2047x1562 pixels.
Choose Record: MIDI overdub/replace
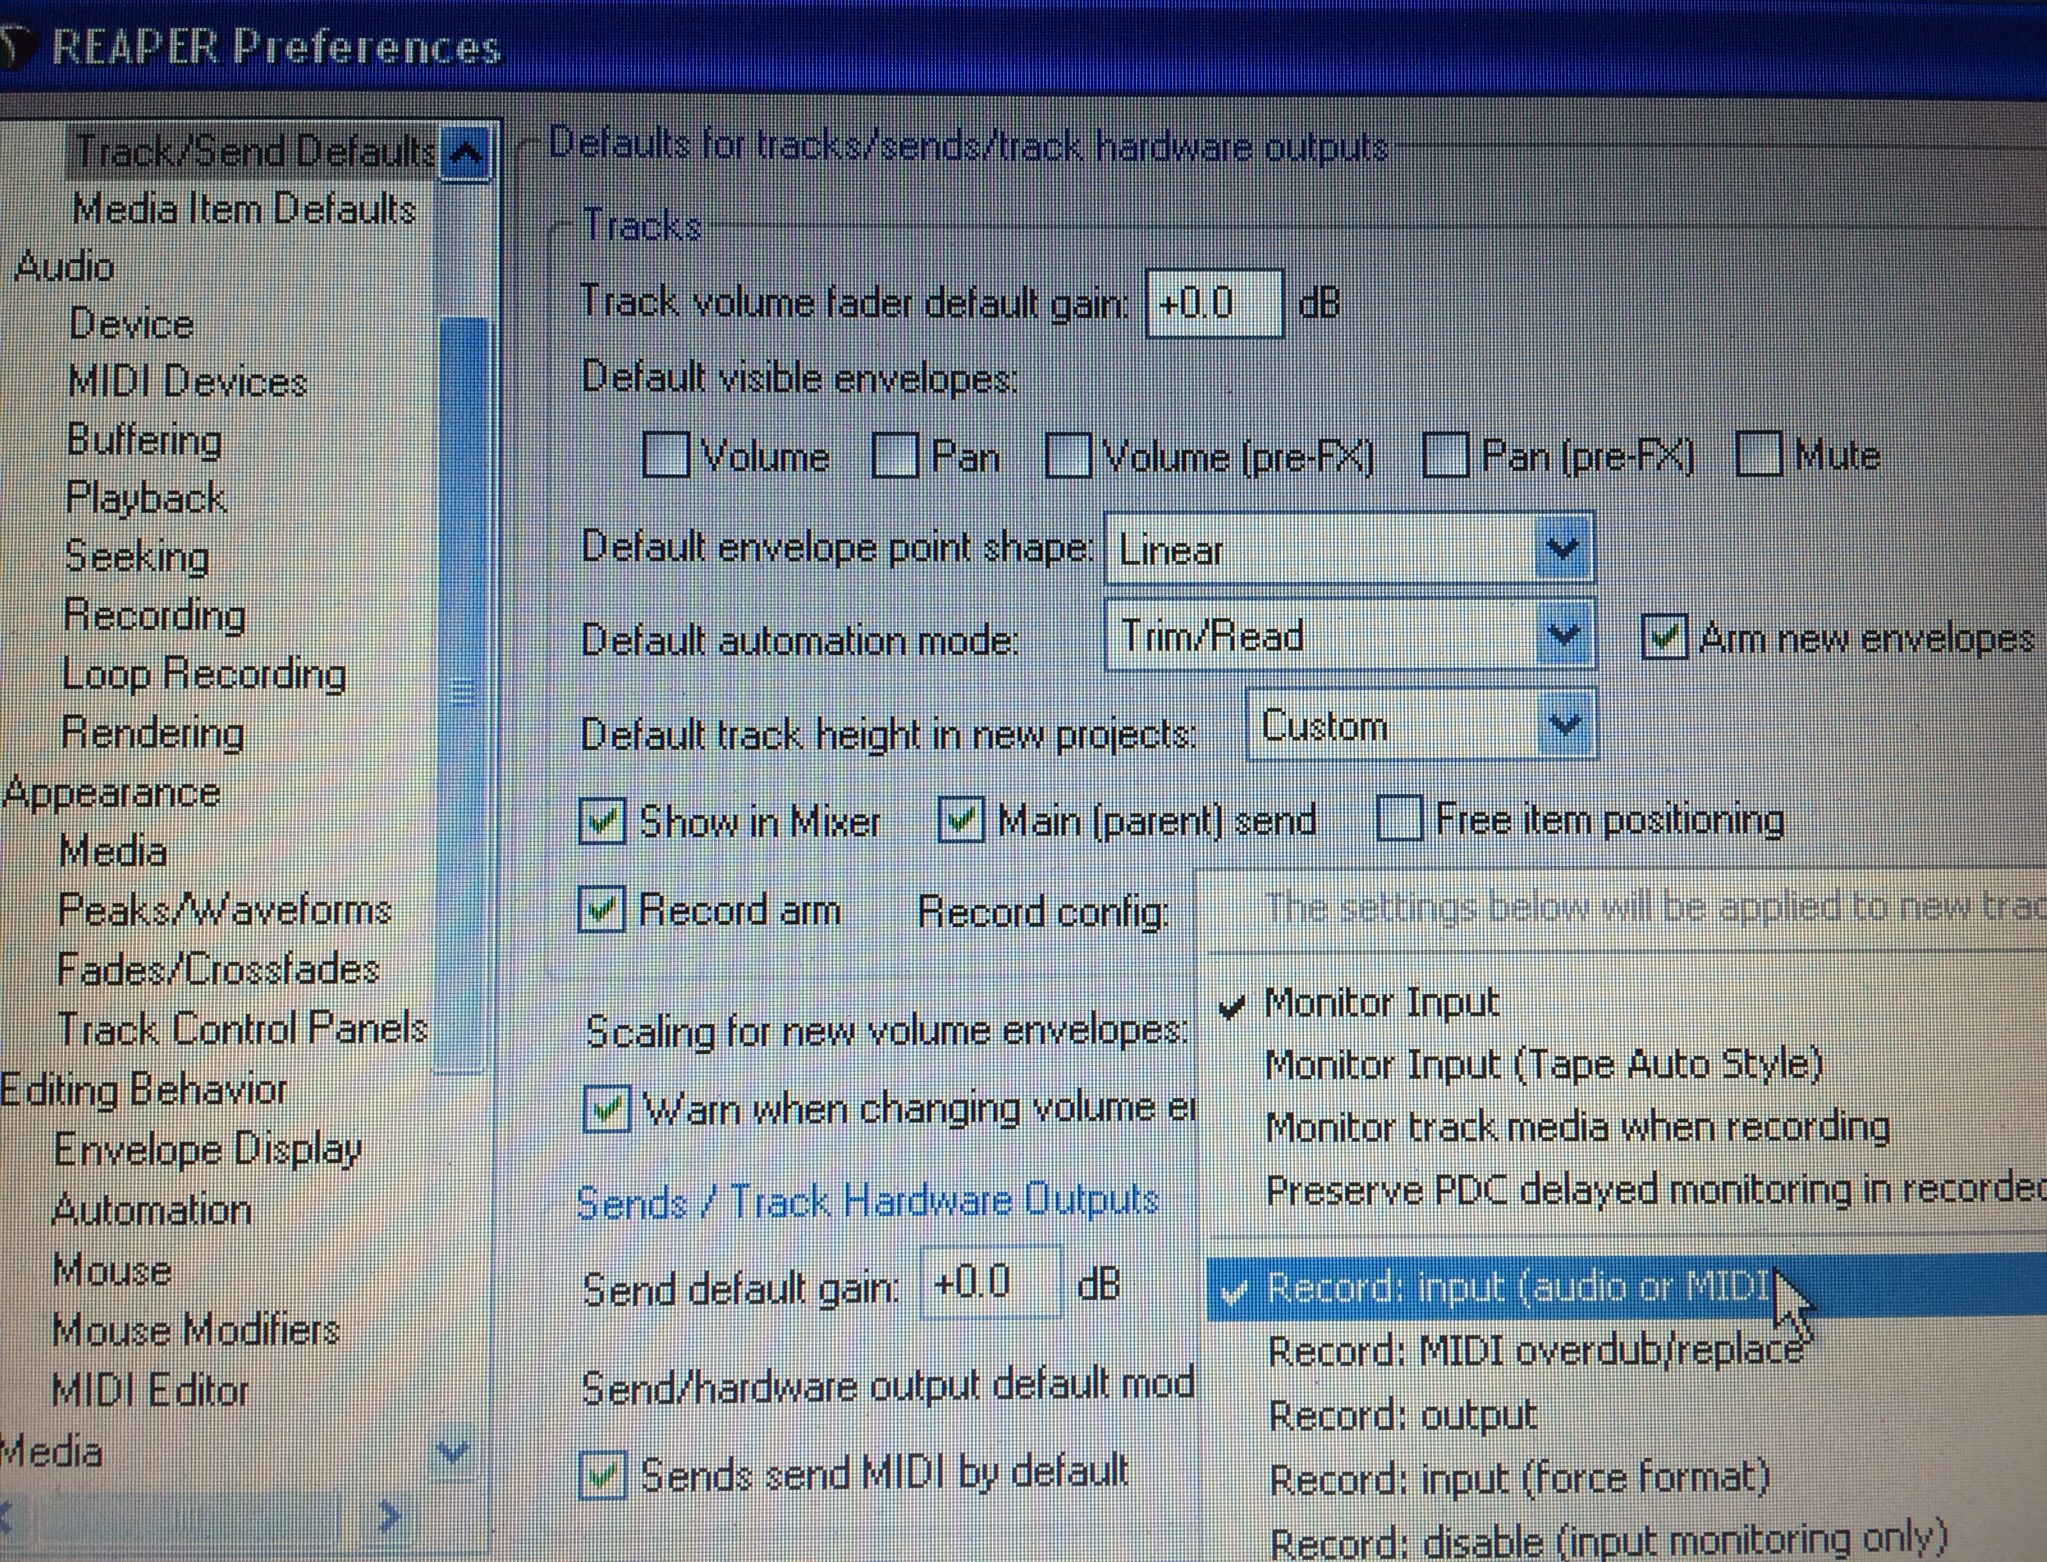click(x=1533, y=1351)
